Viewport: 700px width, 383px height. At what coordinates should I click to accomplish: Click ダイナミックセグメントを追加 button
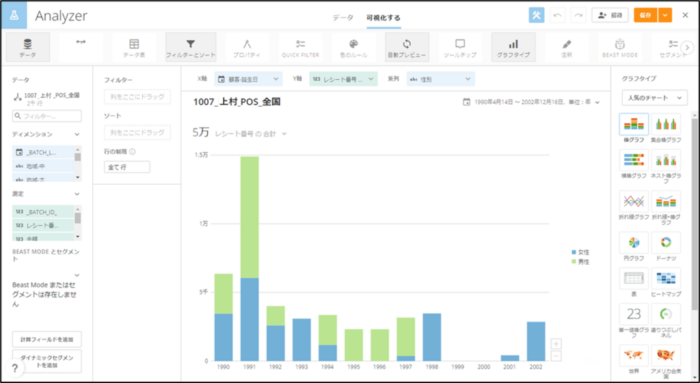(x=47, y=361)
